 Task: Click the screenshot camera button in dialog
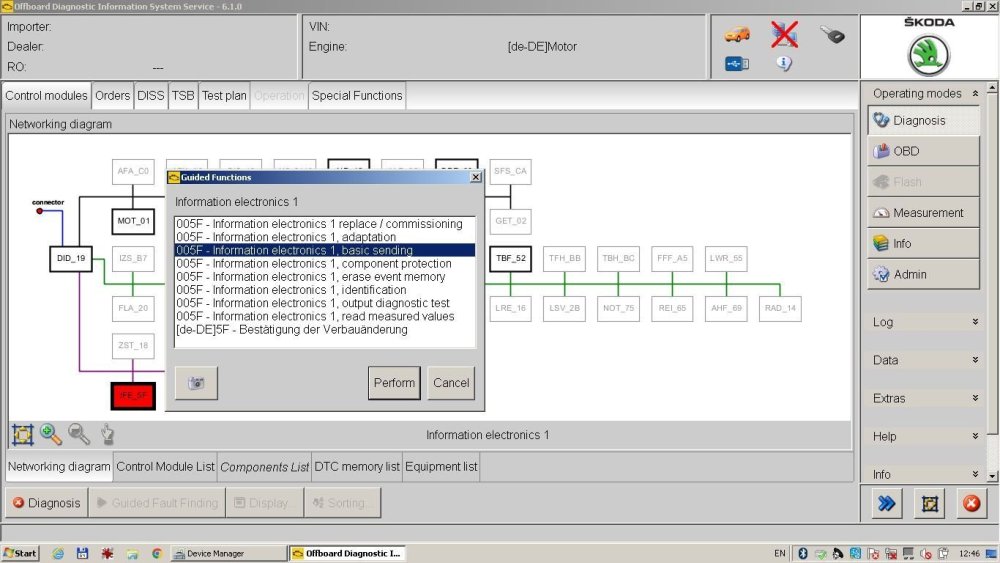[196, 383]
